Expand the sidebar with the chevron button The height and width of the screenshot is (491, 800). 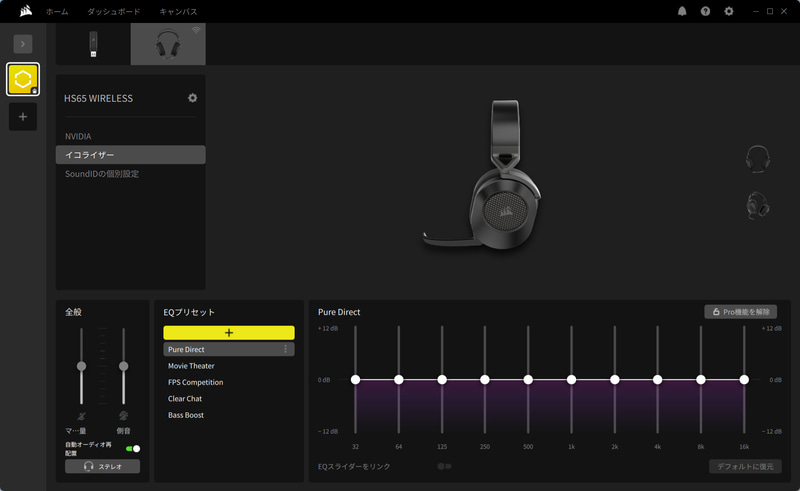pyautogui.click(x=23, y=44)
